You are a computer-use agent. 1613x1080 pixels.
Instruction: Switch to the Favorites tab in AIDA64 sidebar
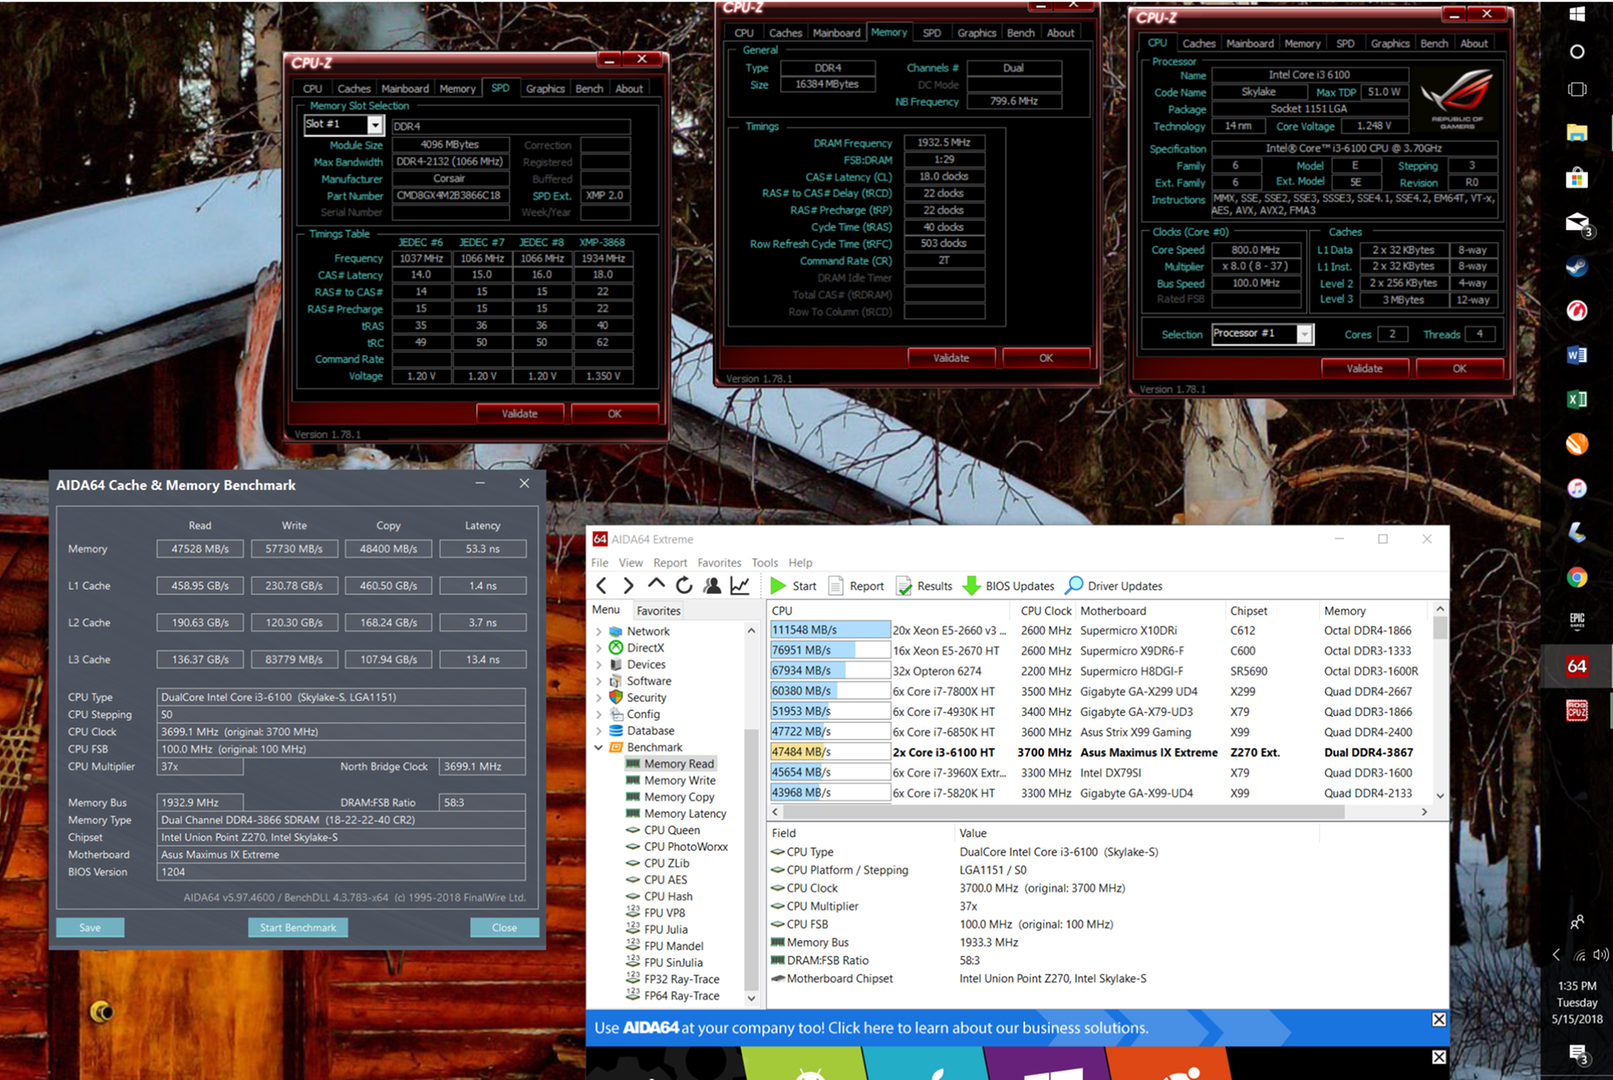(658, 611)
